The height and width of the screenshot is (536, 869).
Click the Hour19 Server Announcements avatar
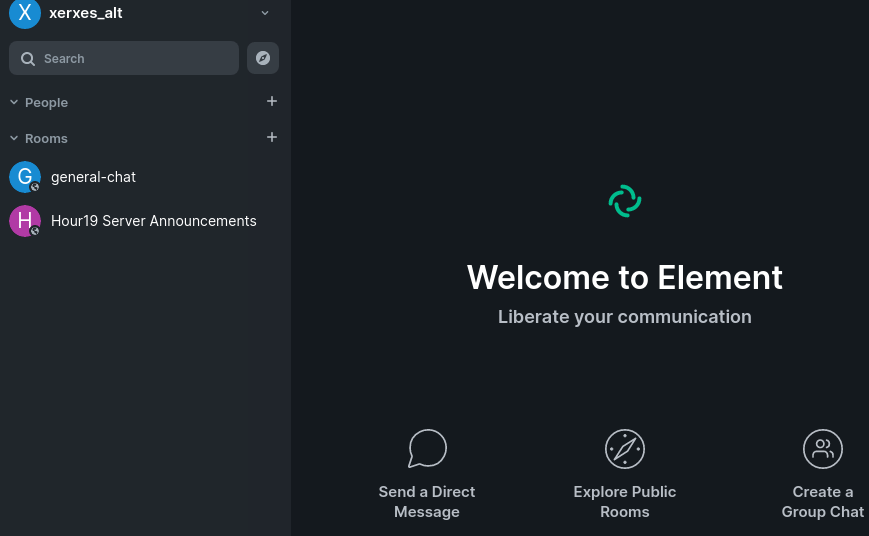(24, 221)
